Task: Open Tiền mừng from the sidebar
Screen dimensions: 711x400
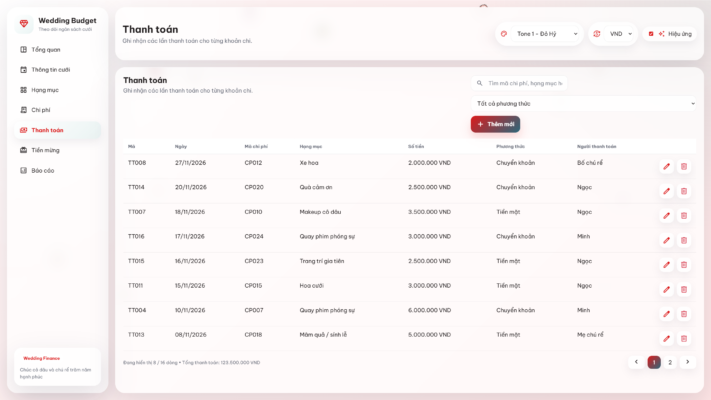Action: point(58,150)
